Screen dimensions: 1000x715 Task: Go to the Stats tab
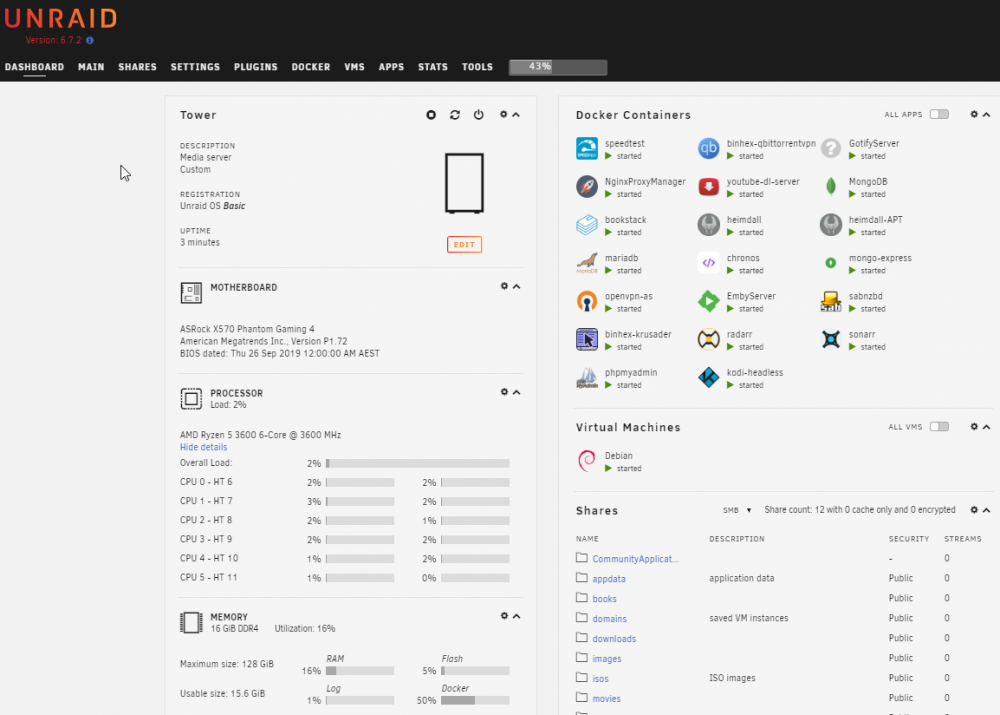[x=433, y=67]
